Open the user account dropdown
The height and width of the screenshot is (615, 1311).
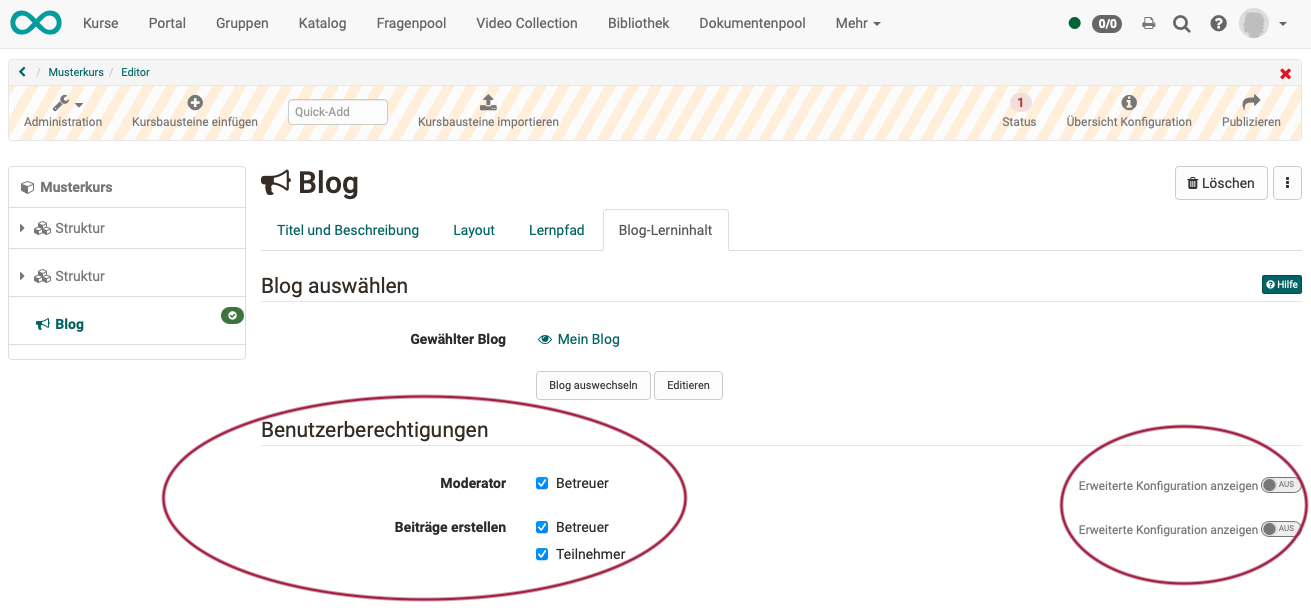[1253, 22]
